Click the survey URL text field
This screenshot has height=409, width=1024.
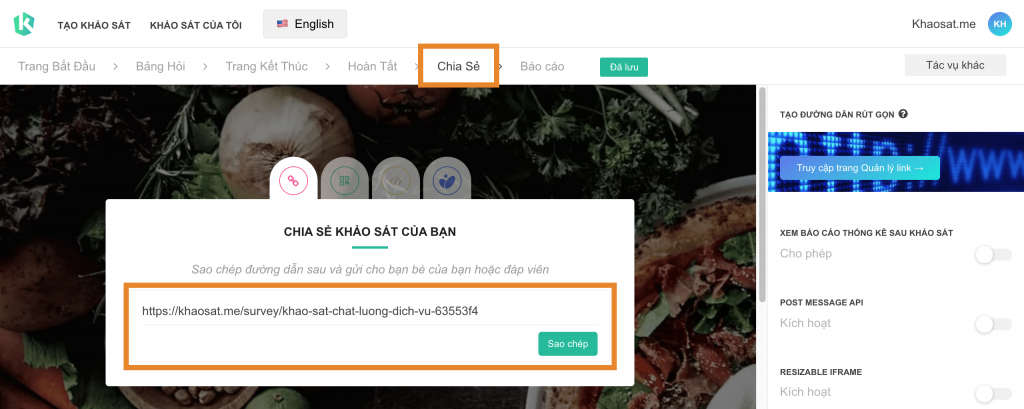click(370, 311)
